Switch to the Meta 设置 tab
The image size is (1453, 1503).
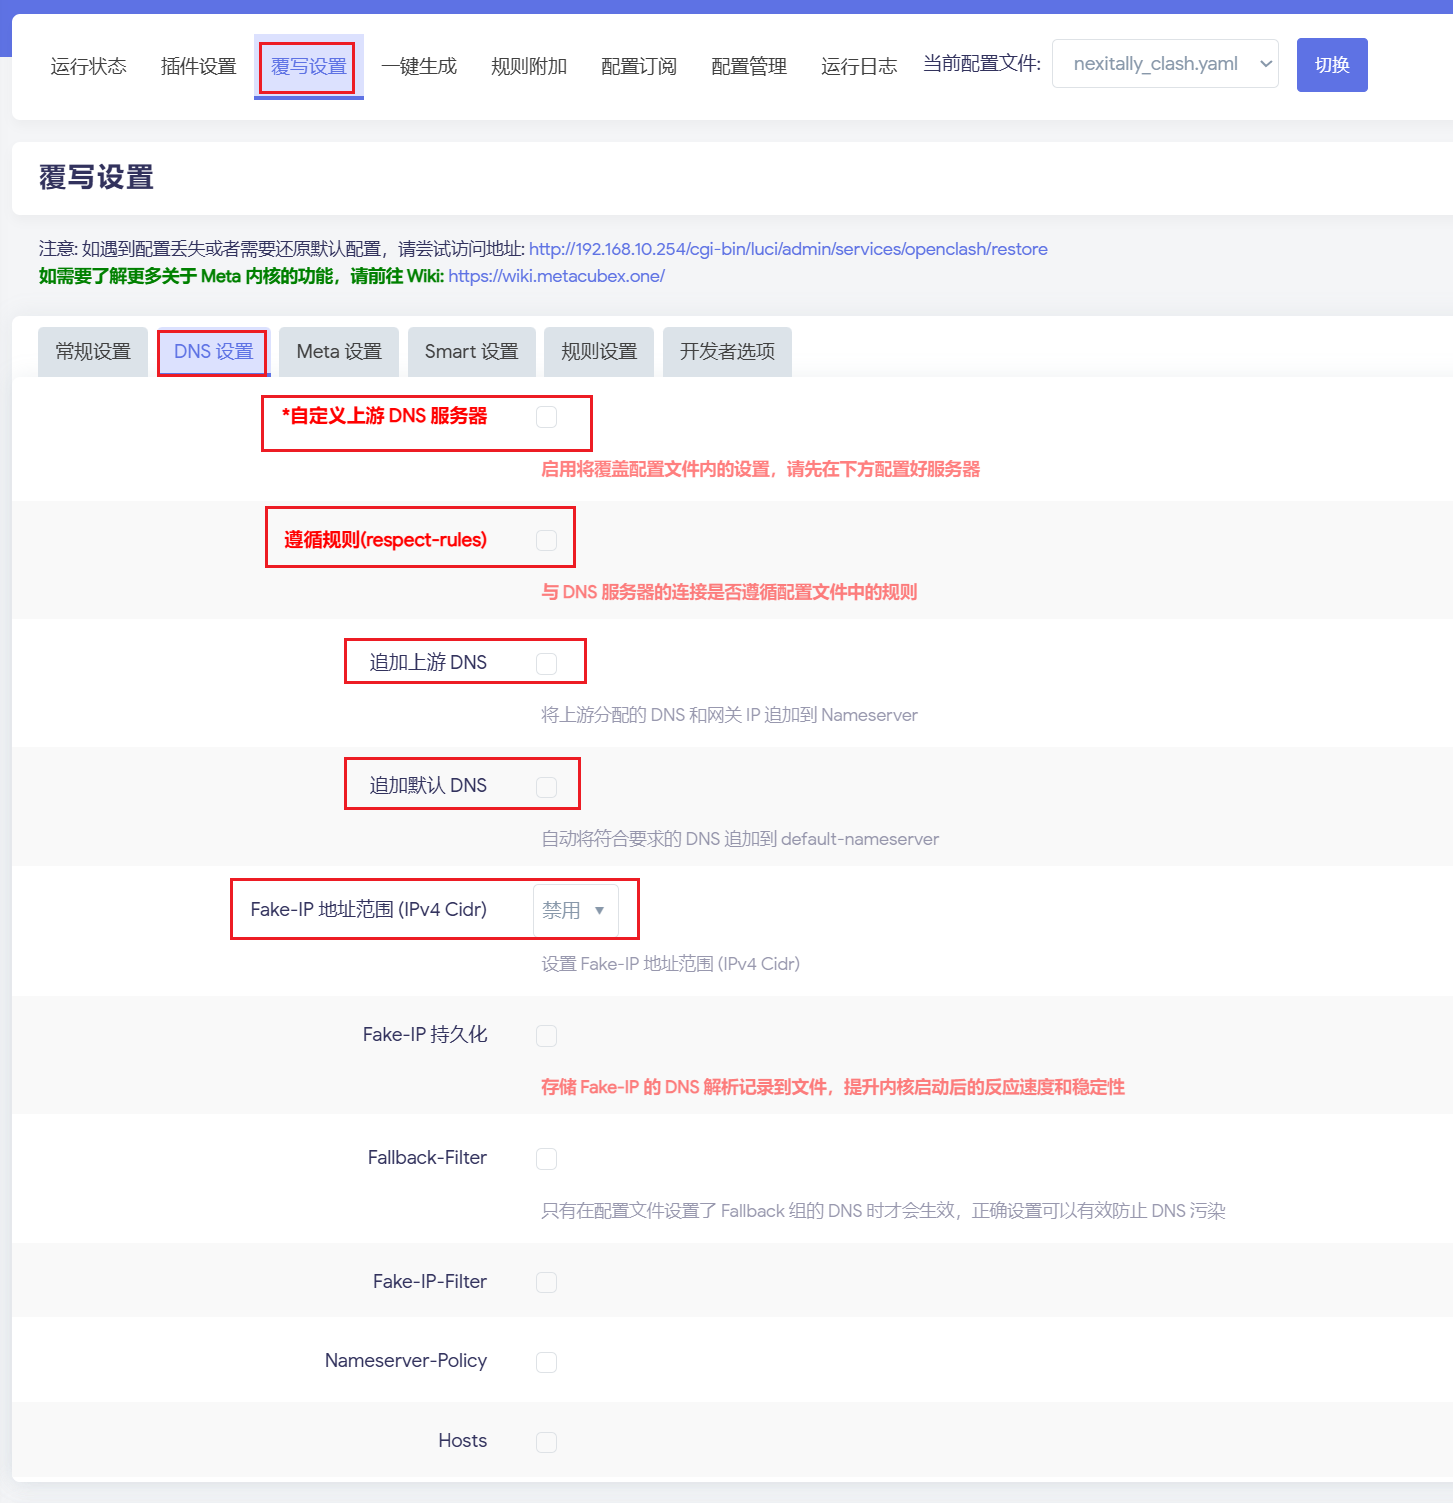coord(339,352)
